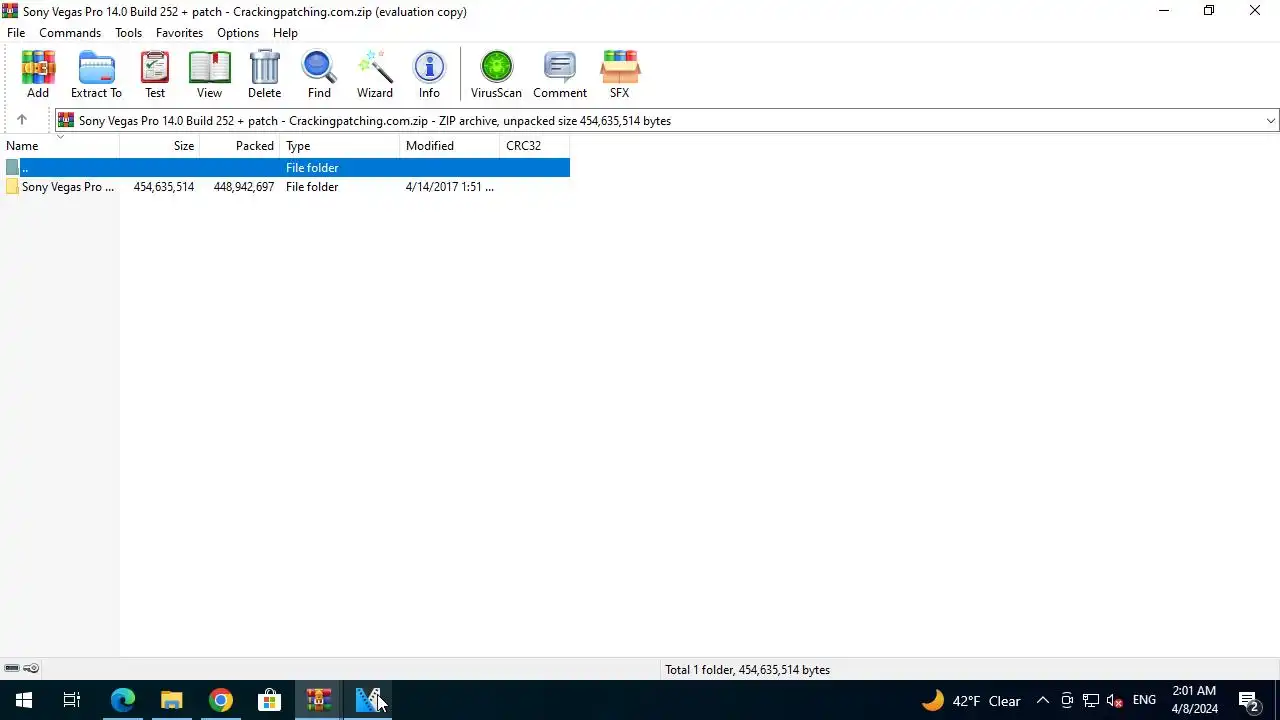
Task: Click the Test archive toolbar icon
Action: point(155,74)
